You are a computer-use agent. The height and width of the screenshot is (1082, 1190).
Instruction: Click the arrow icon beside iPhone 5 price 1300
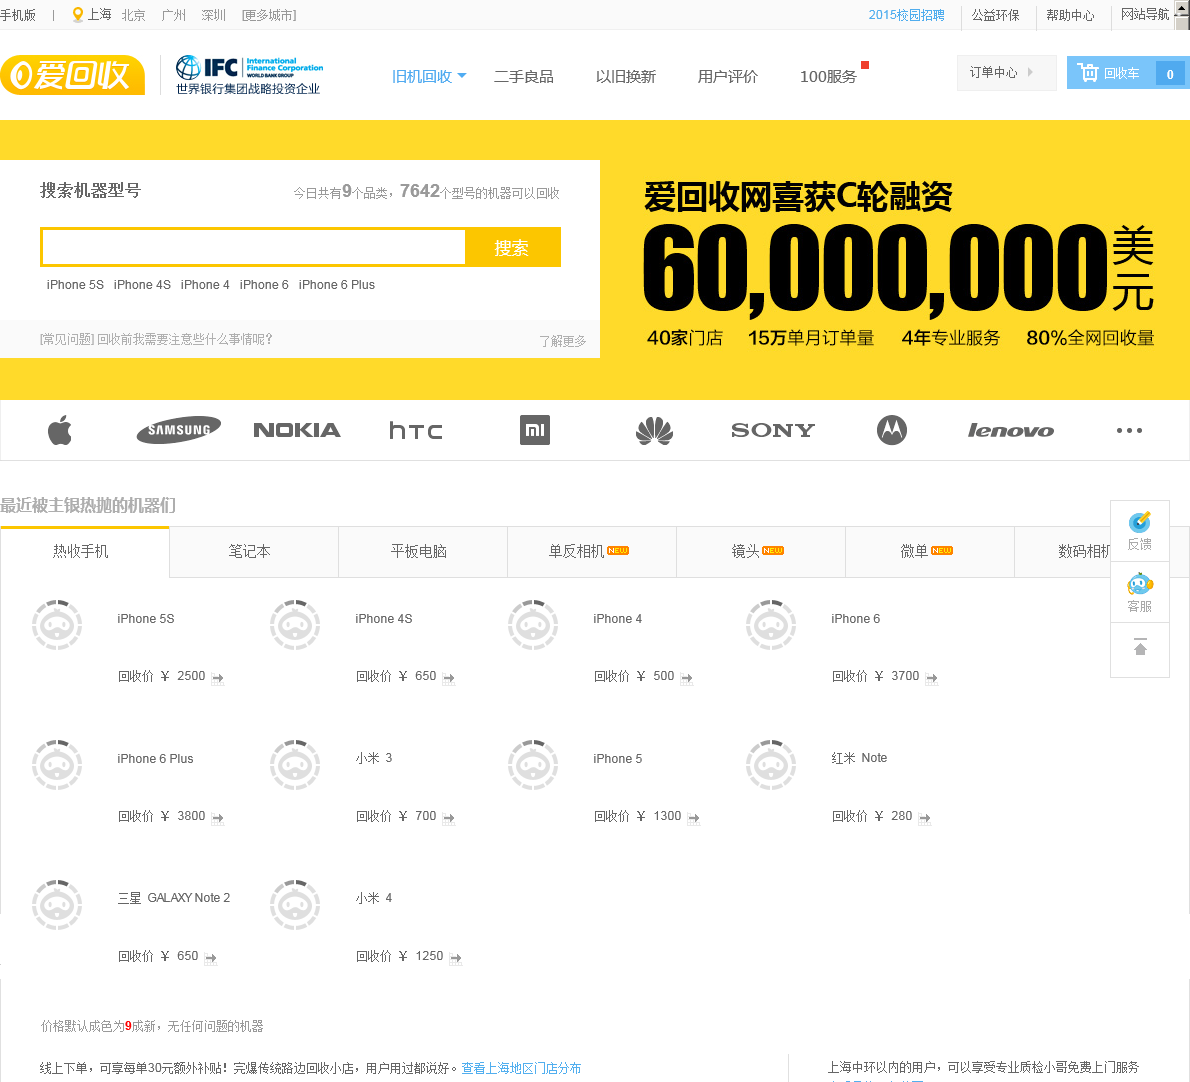[694, 818]
